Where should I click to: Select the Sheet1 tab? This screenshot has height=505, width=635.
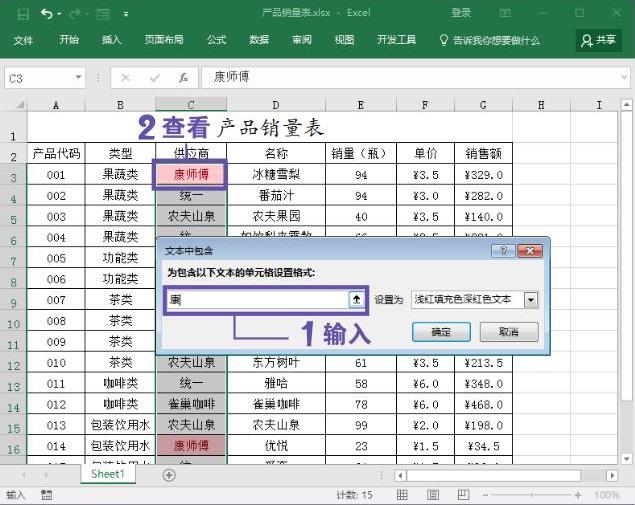click(108, 474)
